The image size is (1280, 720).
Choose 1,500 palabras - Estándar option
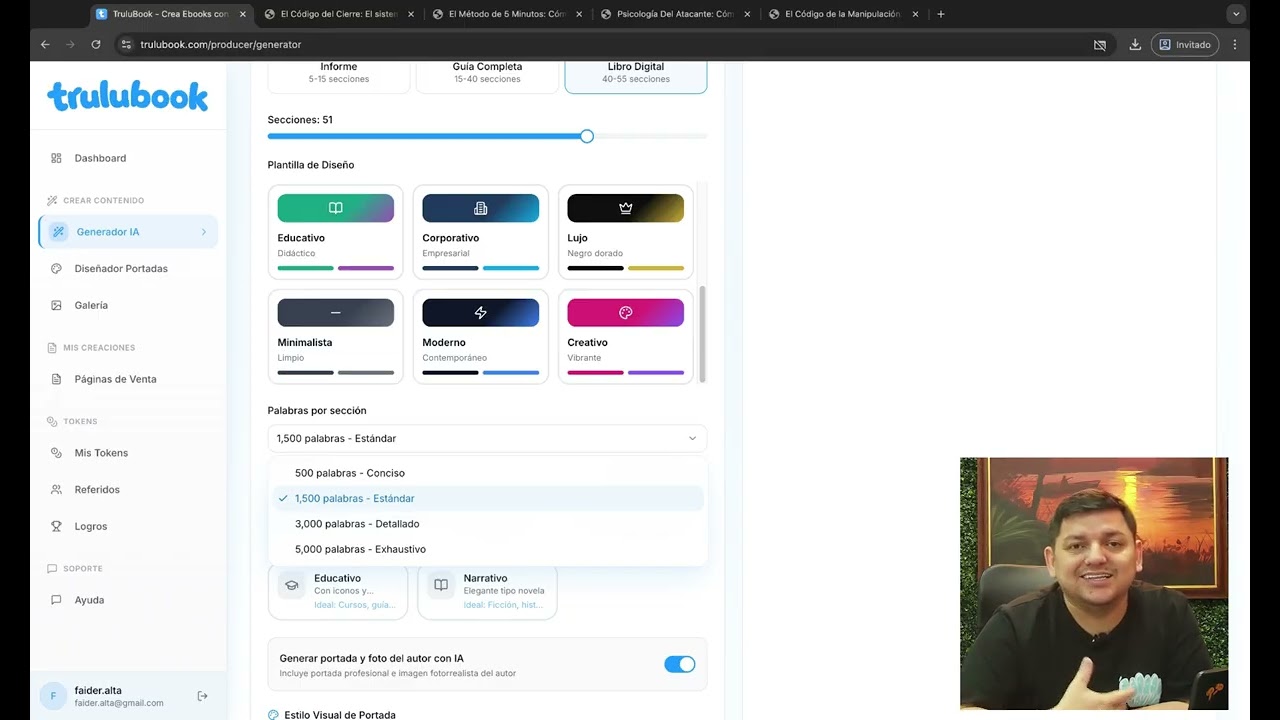click(487, 498)
